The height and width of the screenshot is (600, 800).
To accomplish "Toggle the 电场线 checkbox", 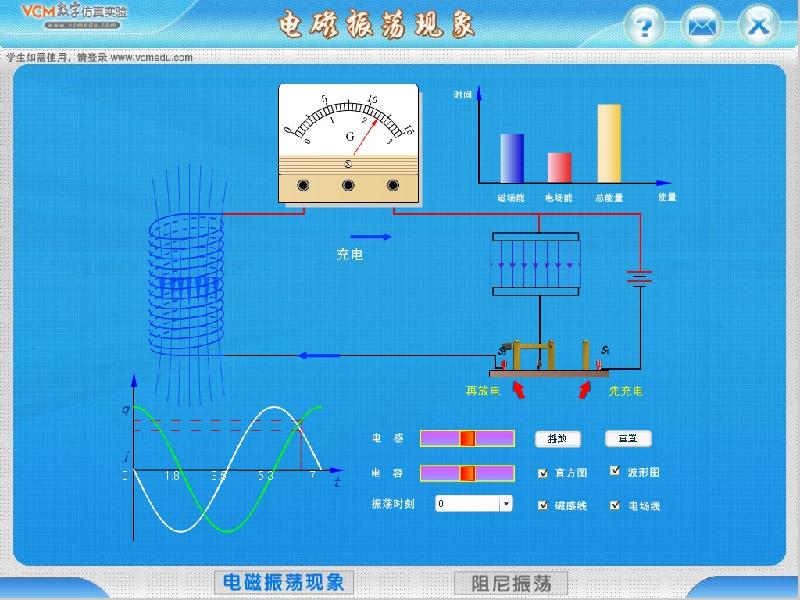I will click(x=615, y=505).
